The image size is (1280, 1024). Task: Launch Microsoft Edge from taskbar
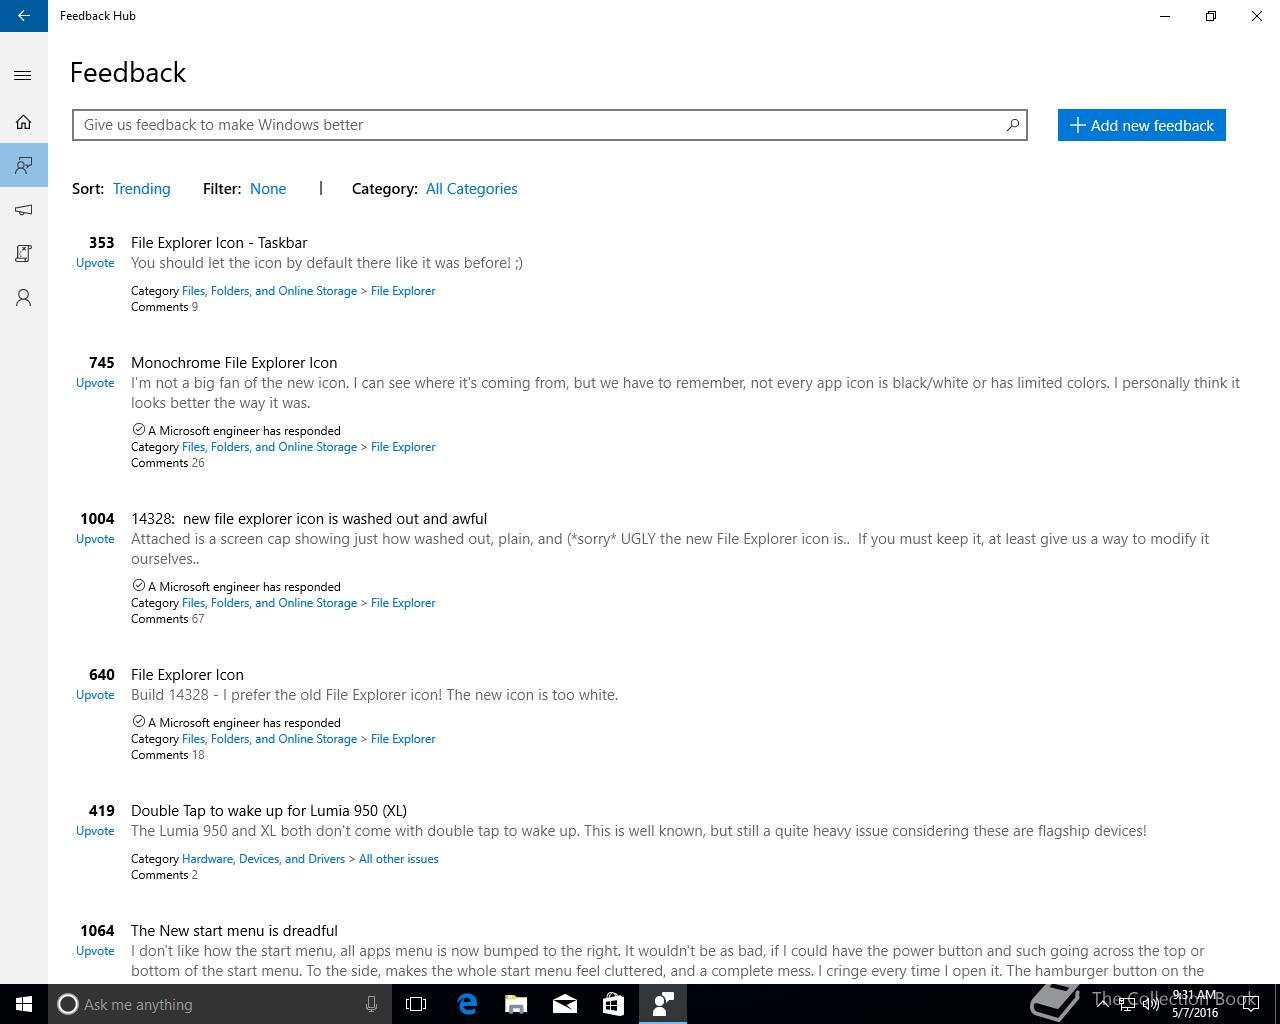[x=467, y=1004]
